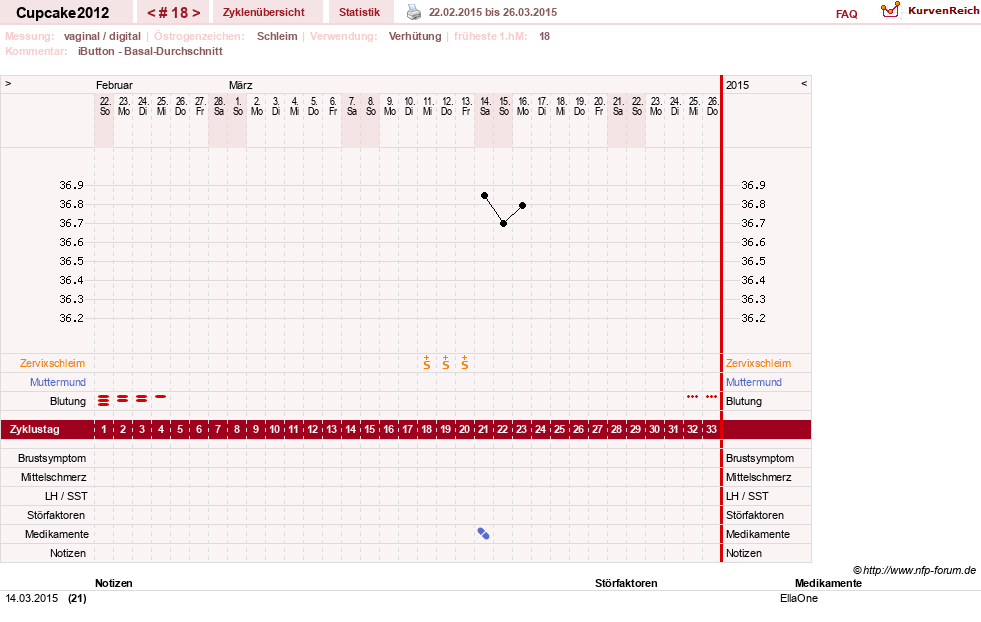
Task: Click the Verhütung usage value
Action: pyautogui.click(x=415, y=36)
